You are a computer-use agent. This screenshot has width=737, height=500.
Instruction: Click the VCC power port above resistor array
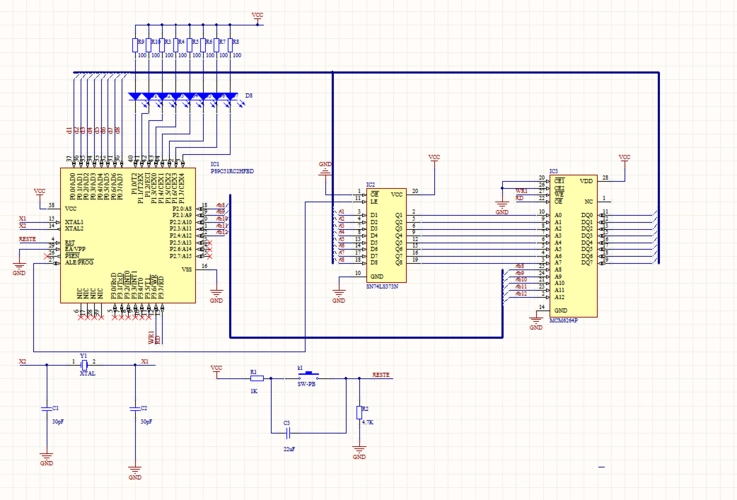[258, 17]
